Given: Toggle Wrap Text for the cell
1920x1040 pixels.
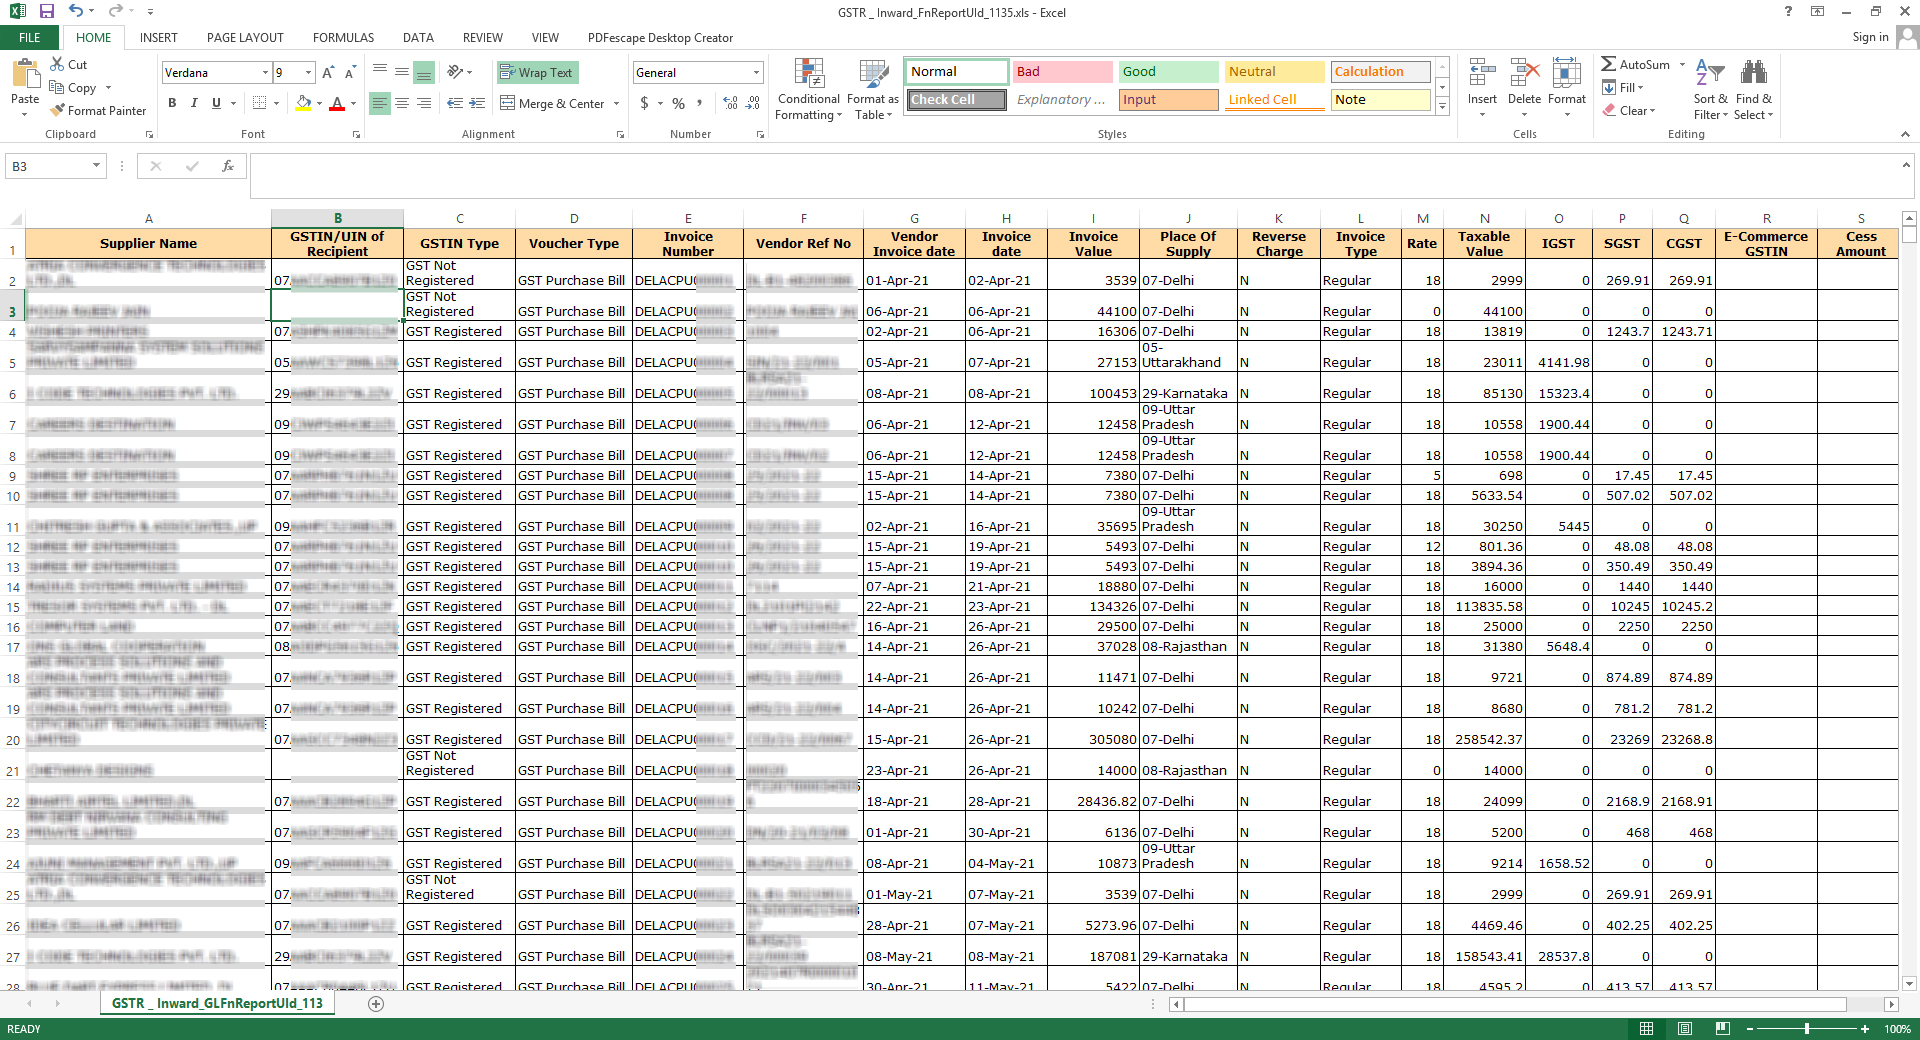Looking at the screenshot, I should (x=537, y=72).
